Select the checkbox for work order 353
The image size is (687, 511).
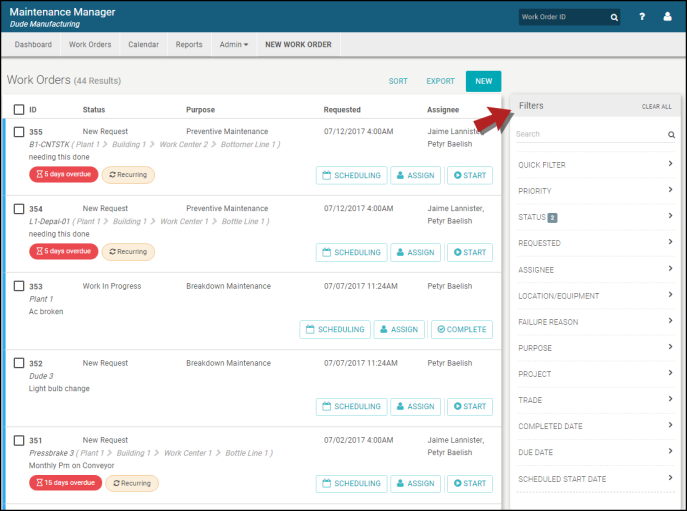point(19,286)
